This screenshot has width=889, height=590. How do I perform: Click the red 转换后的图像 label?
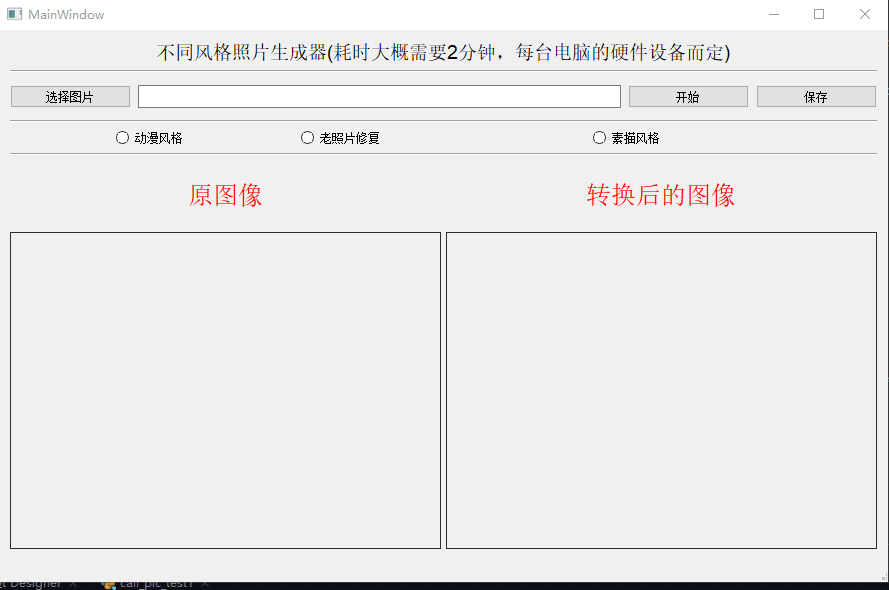(660, 196)
